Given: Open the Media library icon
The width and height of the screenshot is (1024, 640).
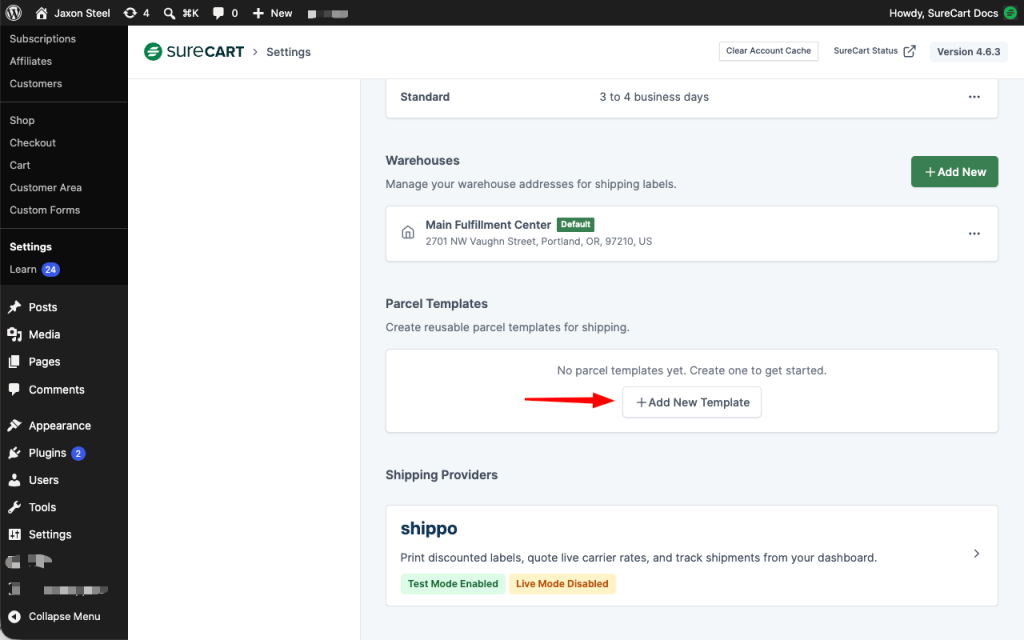Looking at the screenshot, I should coord(14,334).
